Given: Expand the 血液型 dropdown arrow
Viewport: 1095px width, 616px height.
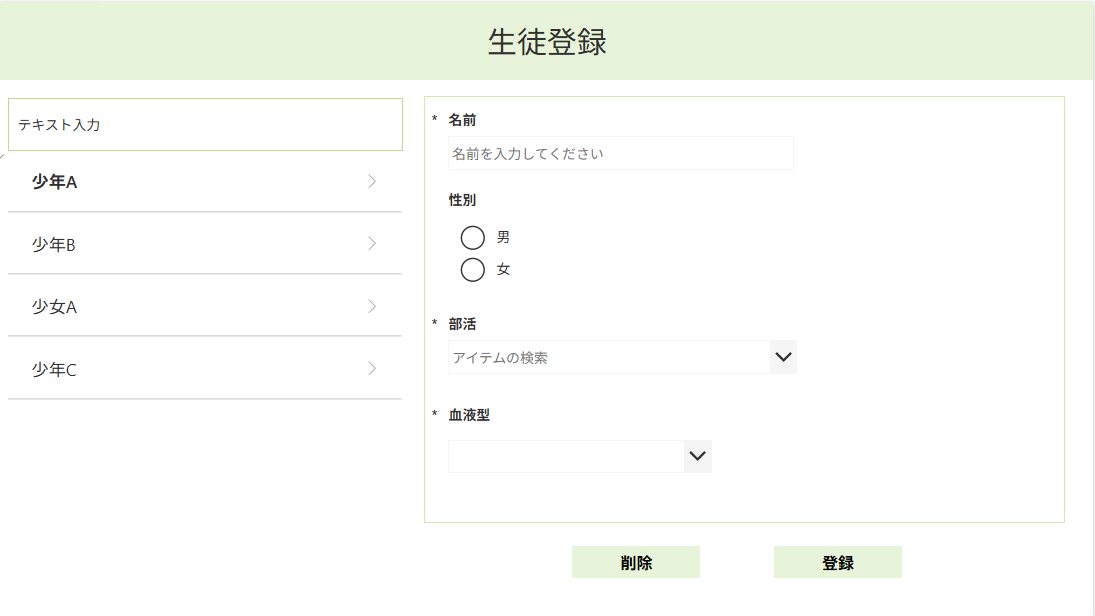Looking at the screenshot, I should click(x=698, y=456).
